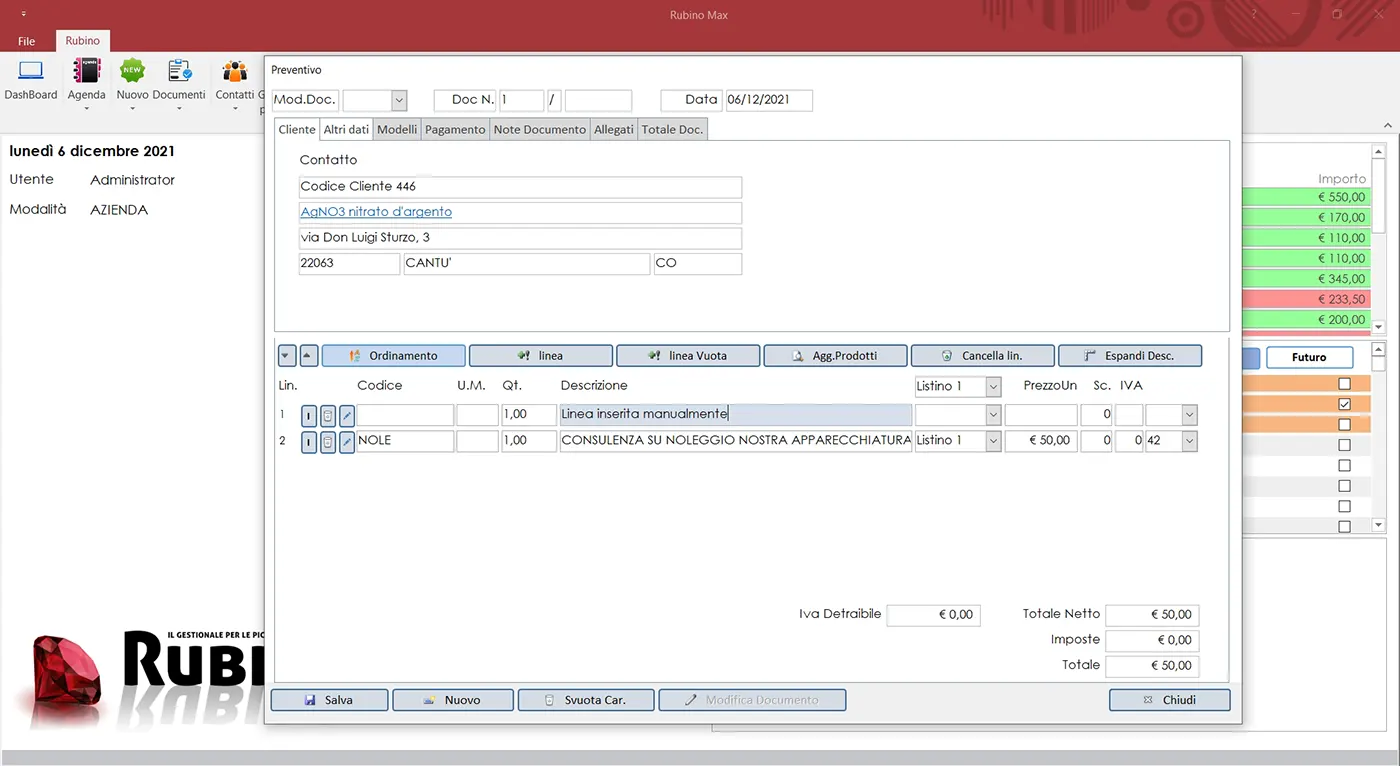
Task: Expand the Nuovo ribbon dropdown arrow
Action: [x=132, y=108]
